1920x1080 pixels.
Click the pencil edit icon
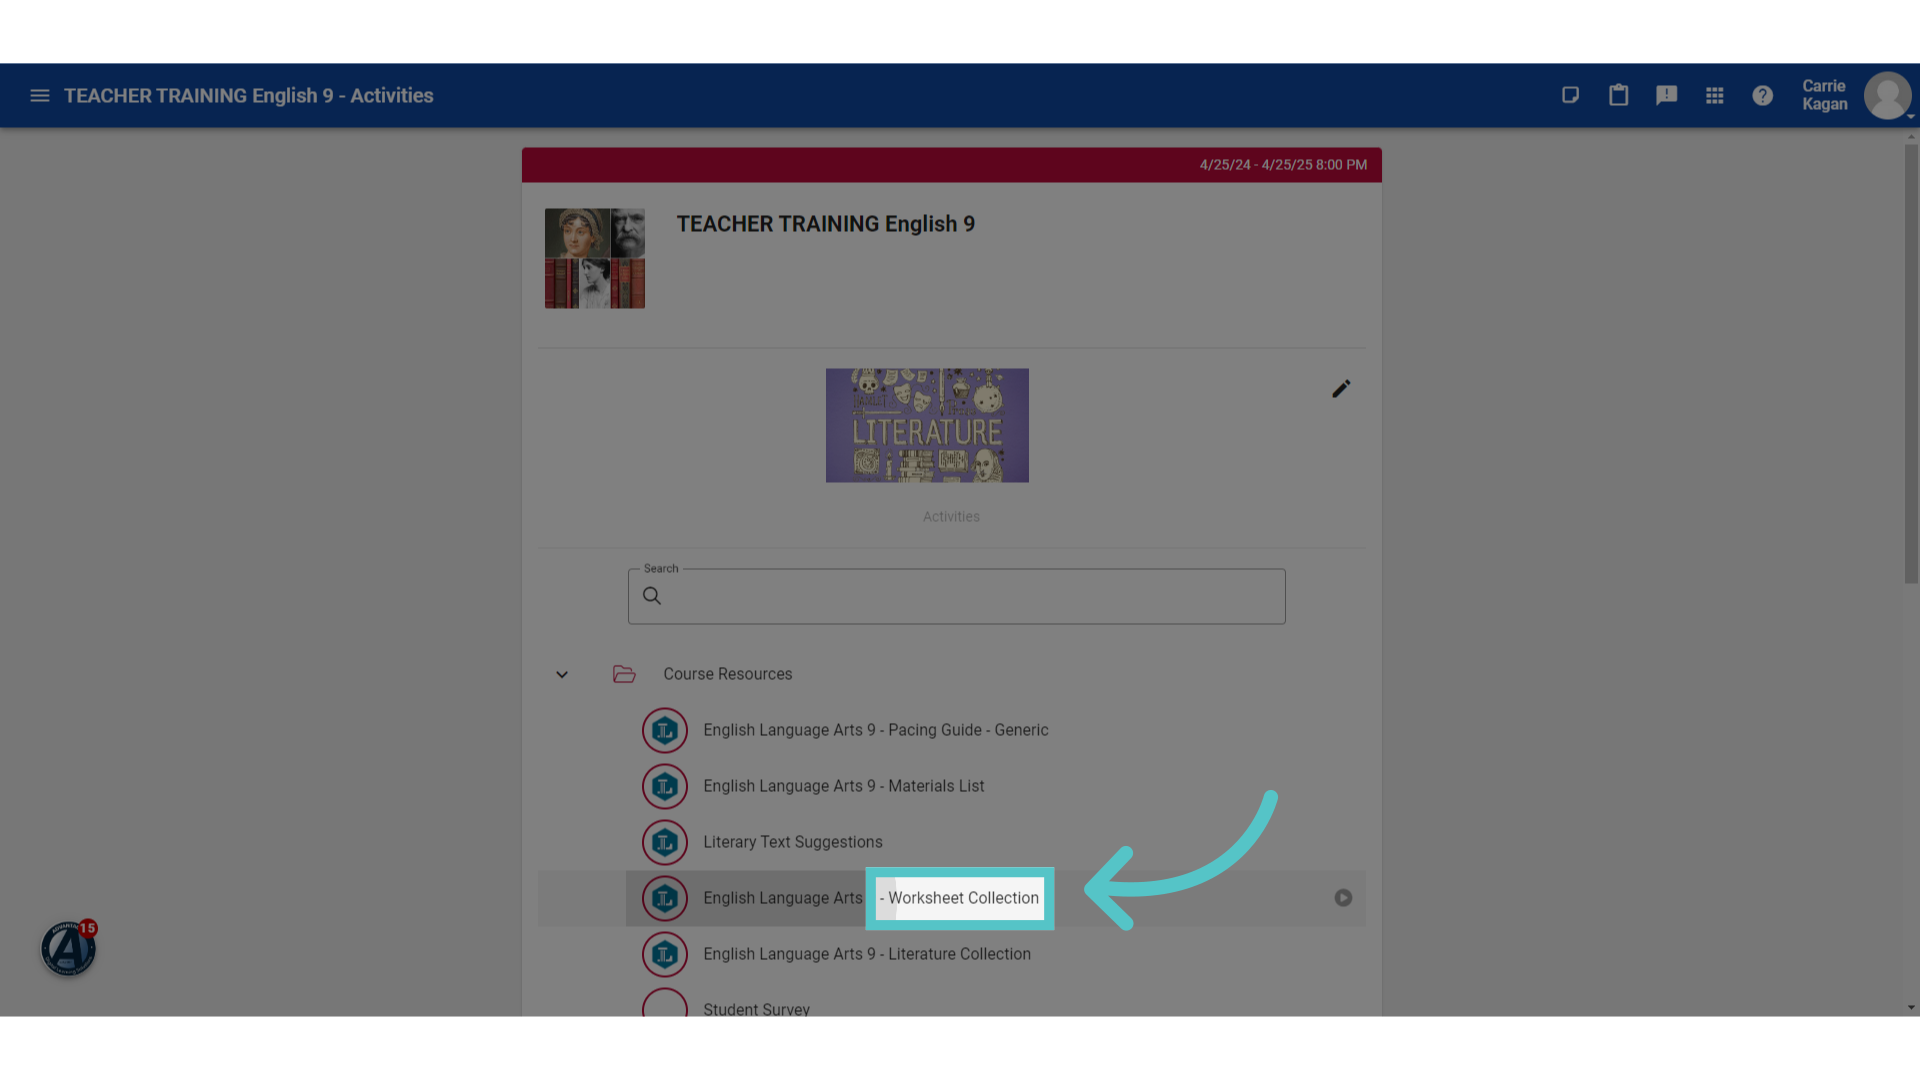pyautogui.click(x=1341, y=389)
